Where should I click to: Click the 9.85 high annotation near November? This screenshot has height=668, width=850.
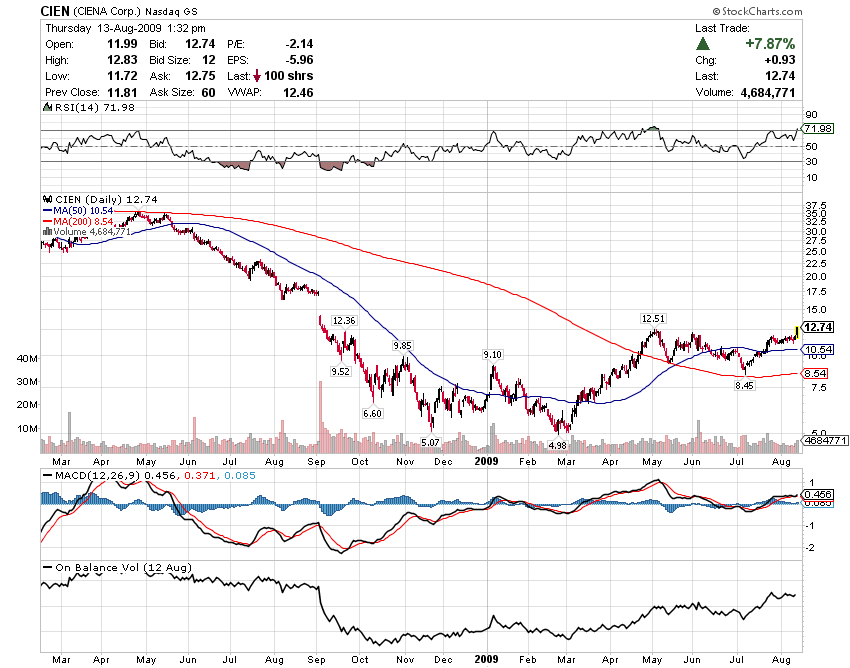click(x=402, y=345)
